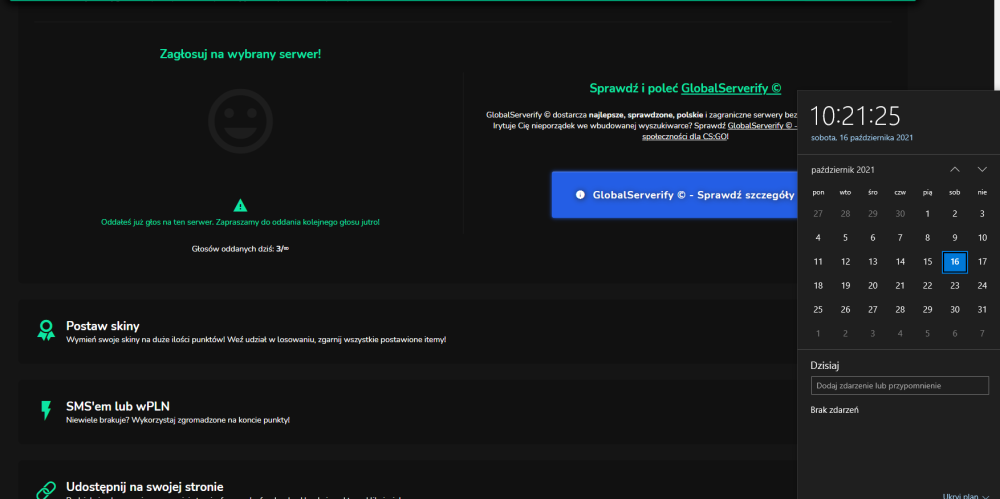Select today's date 16 in the calendar
The height and width of the screenshot is (499, 1000).
[x=955, y=262]
